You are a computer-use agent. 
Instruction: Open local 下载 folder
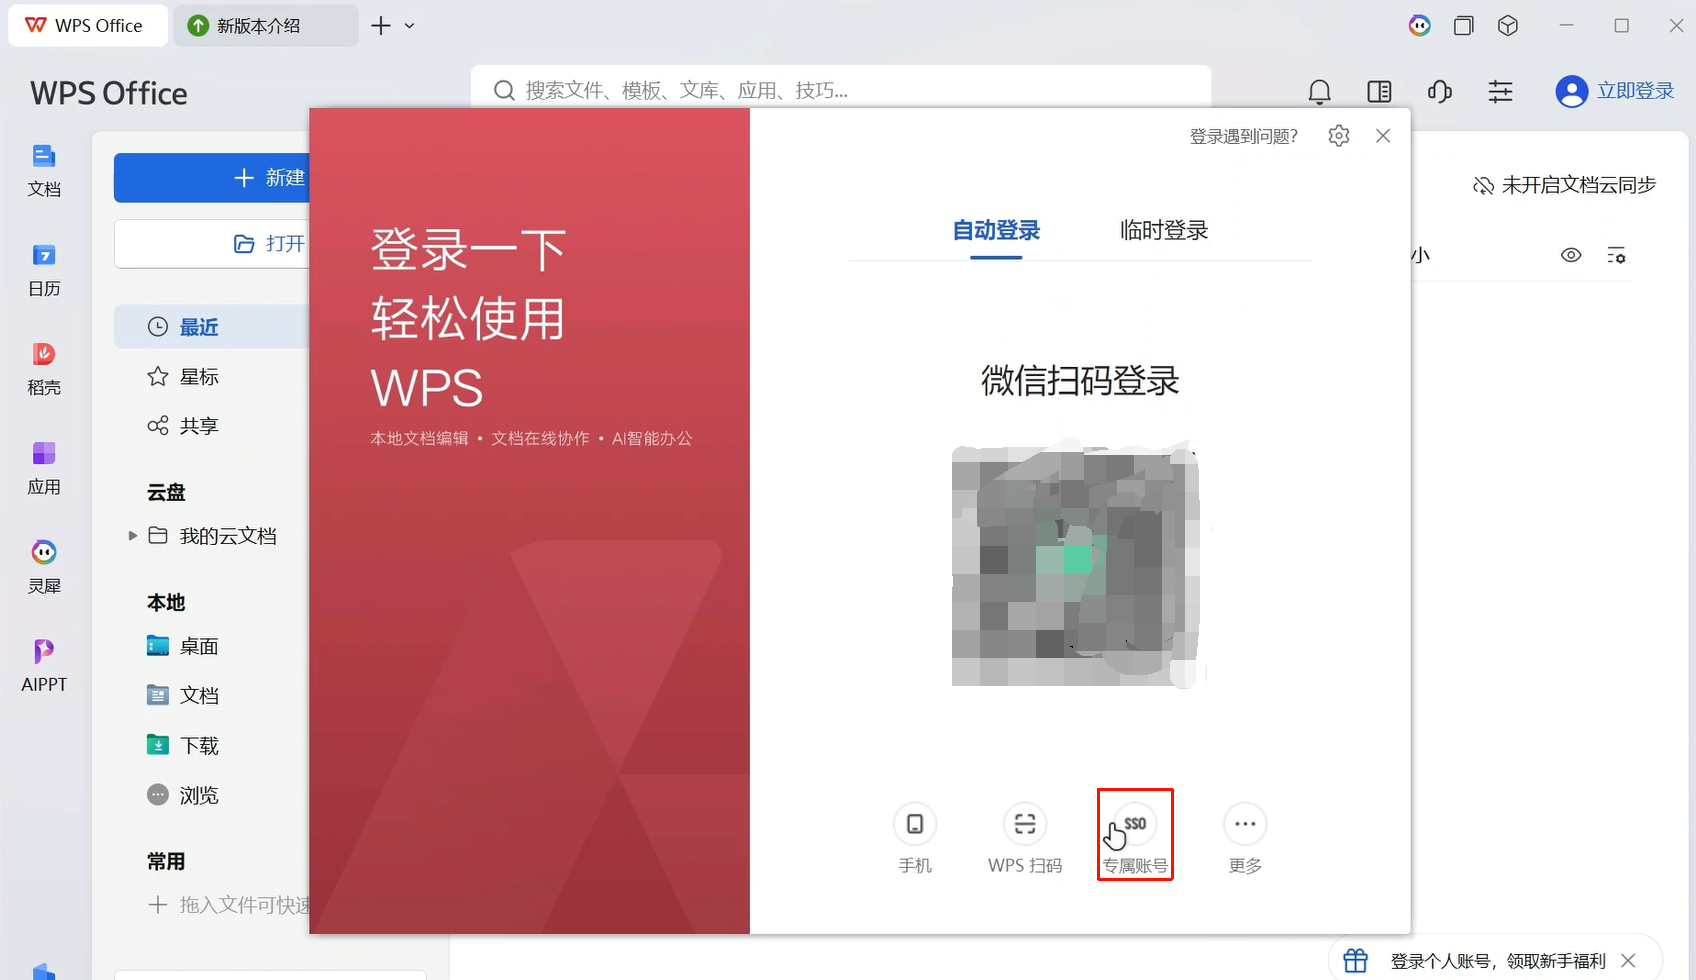(x=183, y=745)
